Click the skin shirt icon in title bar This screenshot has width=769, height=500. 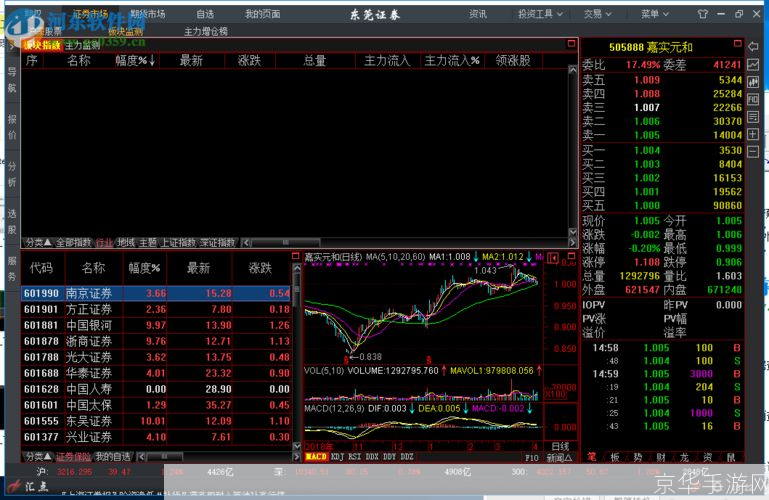tap(702, 14)
